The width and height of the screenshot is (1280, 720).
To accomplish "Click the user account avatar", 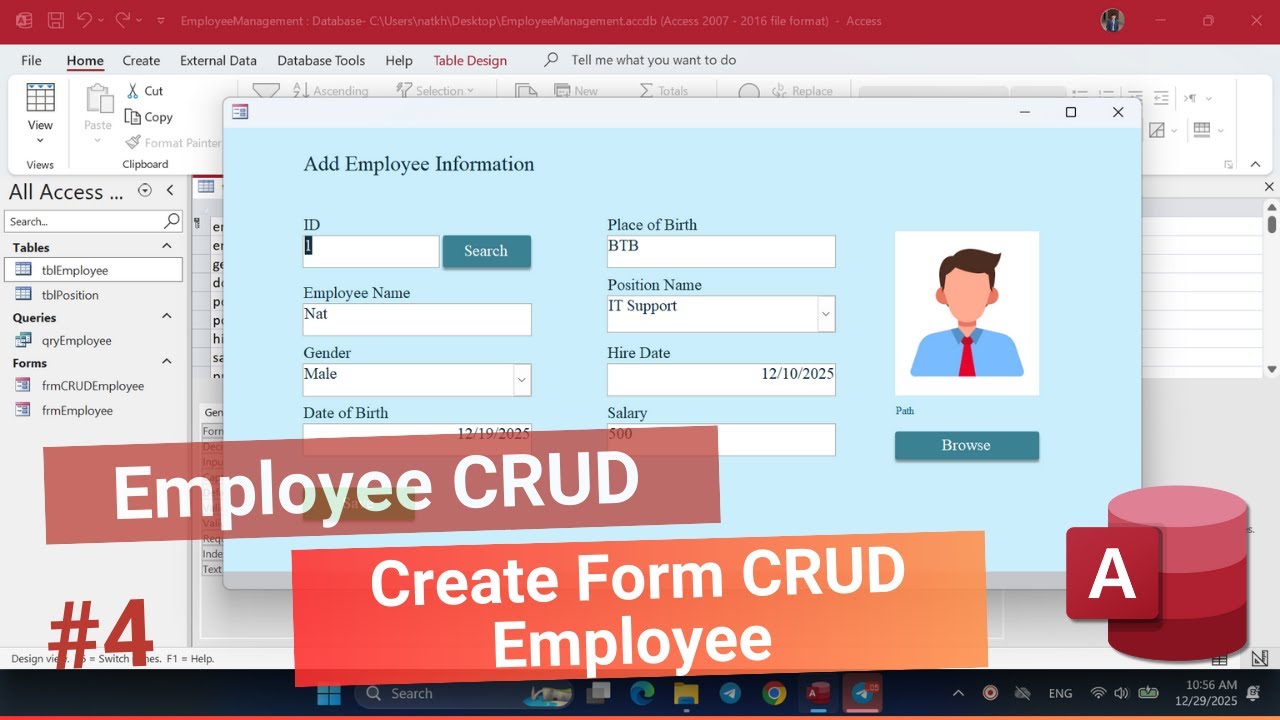I will click(x=1112, y=20).
